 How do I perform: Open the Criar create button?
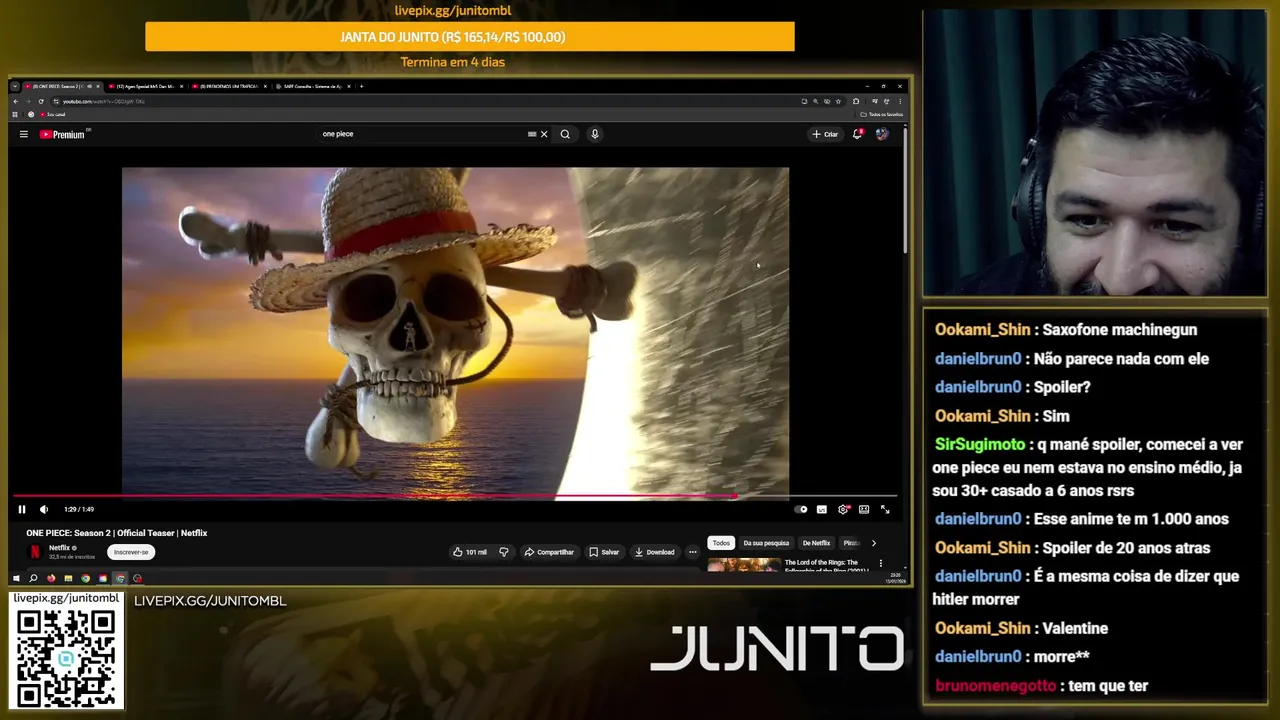(x=825, y=134)
